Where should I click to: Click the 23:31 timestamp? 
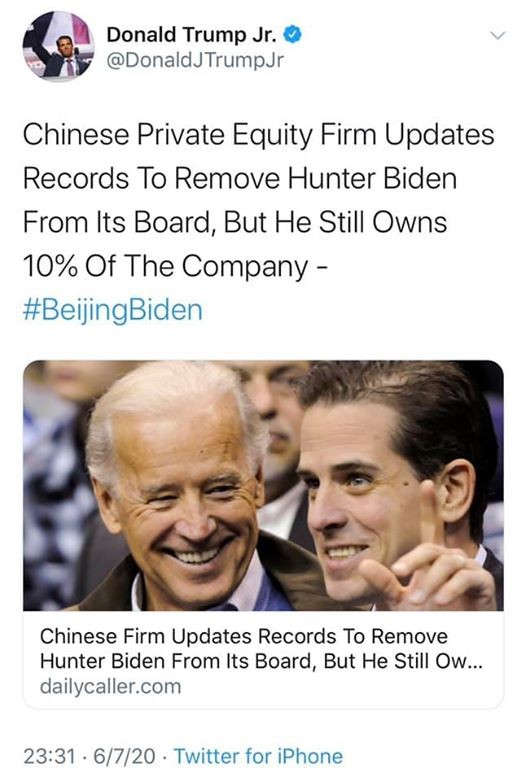pyautogui.click(x=49, y=756)
